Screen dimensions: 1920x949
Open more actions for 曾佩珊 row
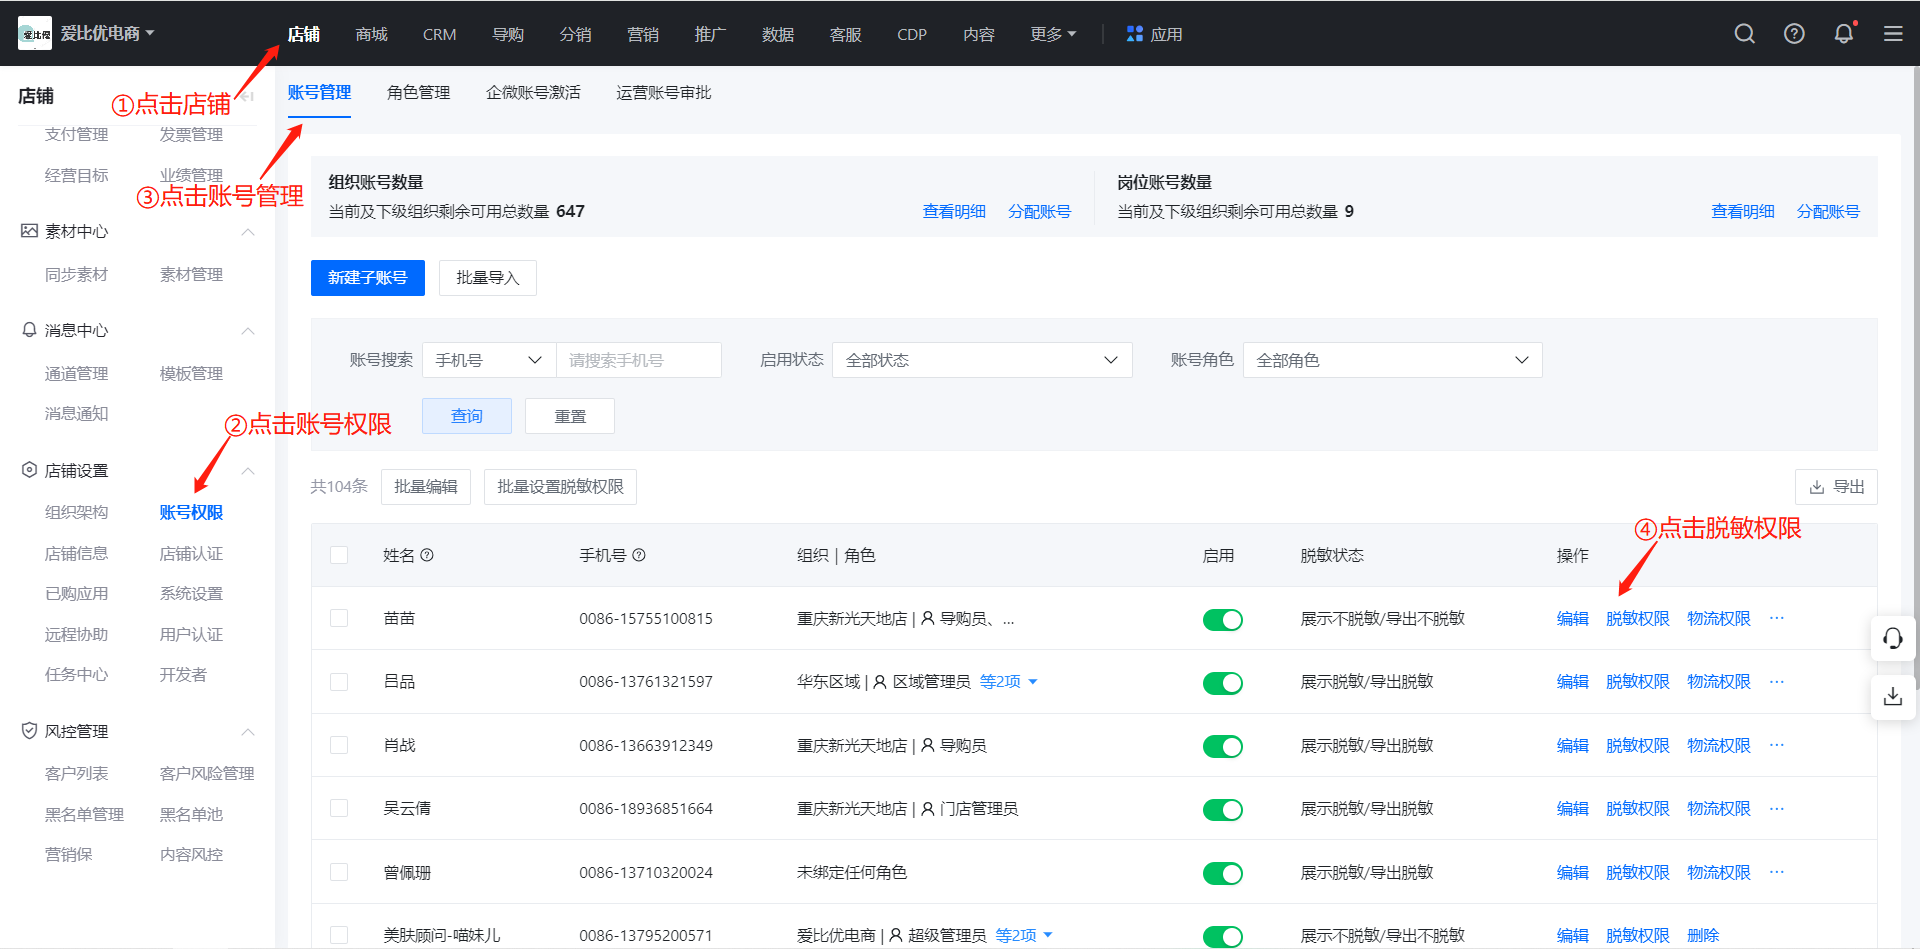coord(1776,872)
